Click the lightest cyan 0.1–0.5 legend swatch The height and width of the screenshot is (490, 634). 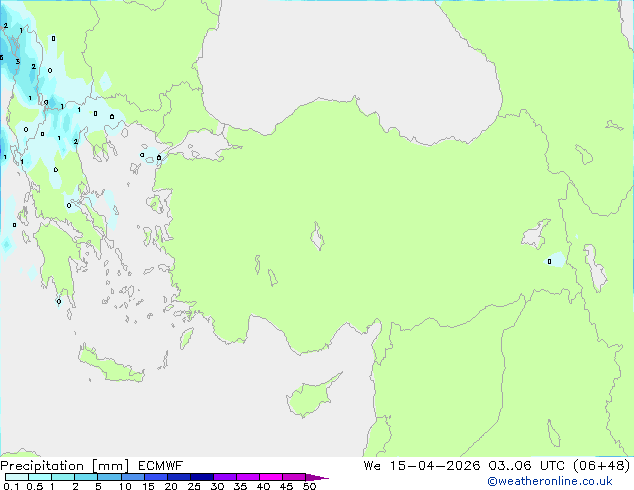[x=17, y=477]
